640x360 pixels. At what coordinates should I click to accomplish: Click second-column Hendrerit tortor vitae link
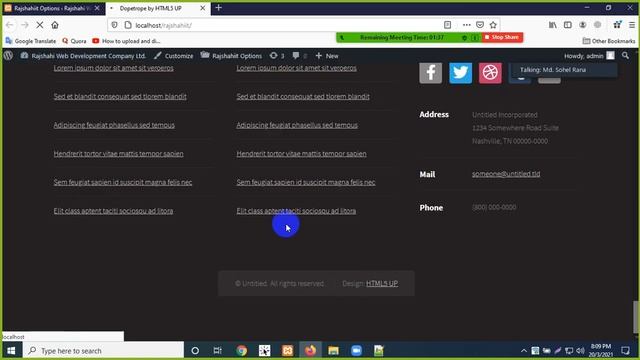click(x=301, y=153)
